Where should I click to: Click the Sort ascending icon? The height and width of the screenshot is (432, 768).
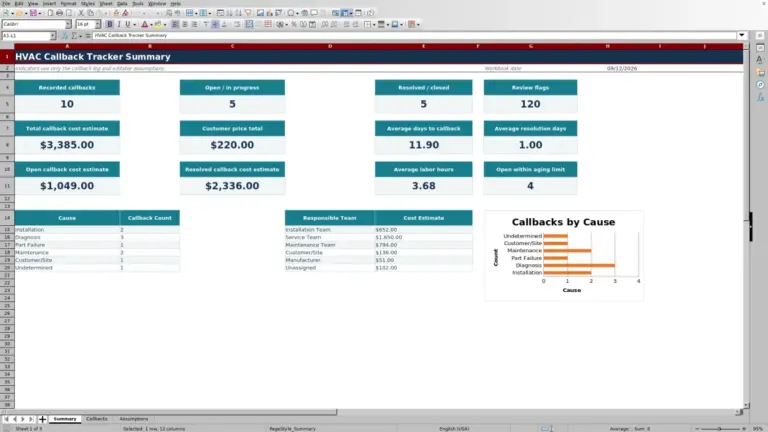click(229, 13)
